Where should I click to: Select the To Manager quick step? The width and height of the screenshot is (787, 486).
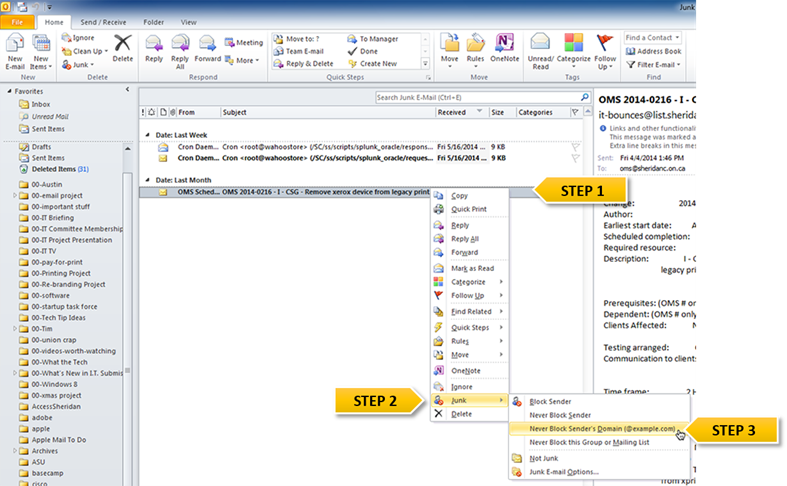pos(373,39)
